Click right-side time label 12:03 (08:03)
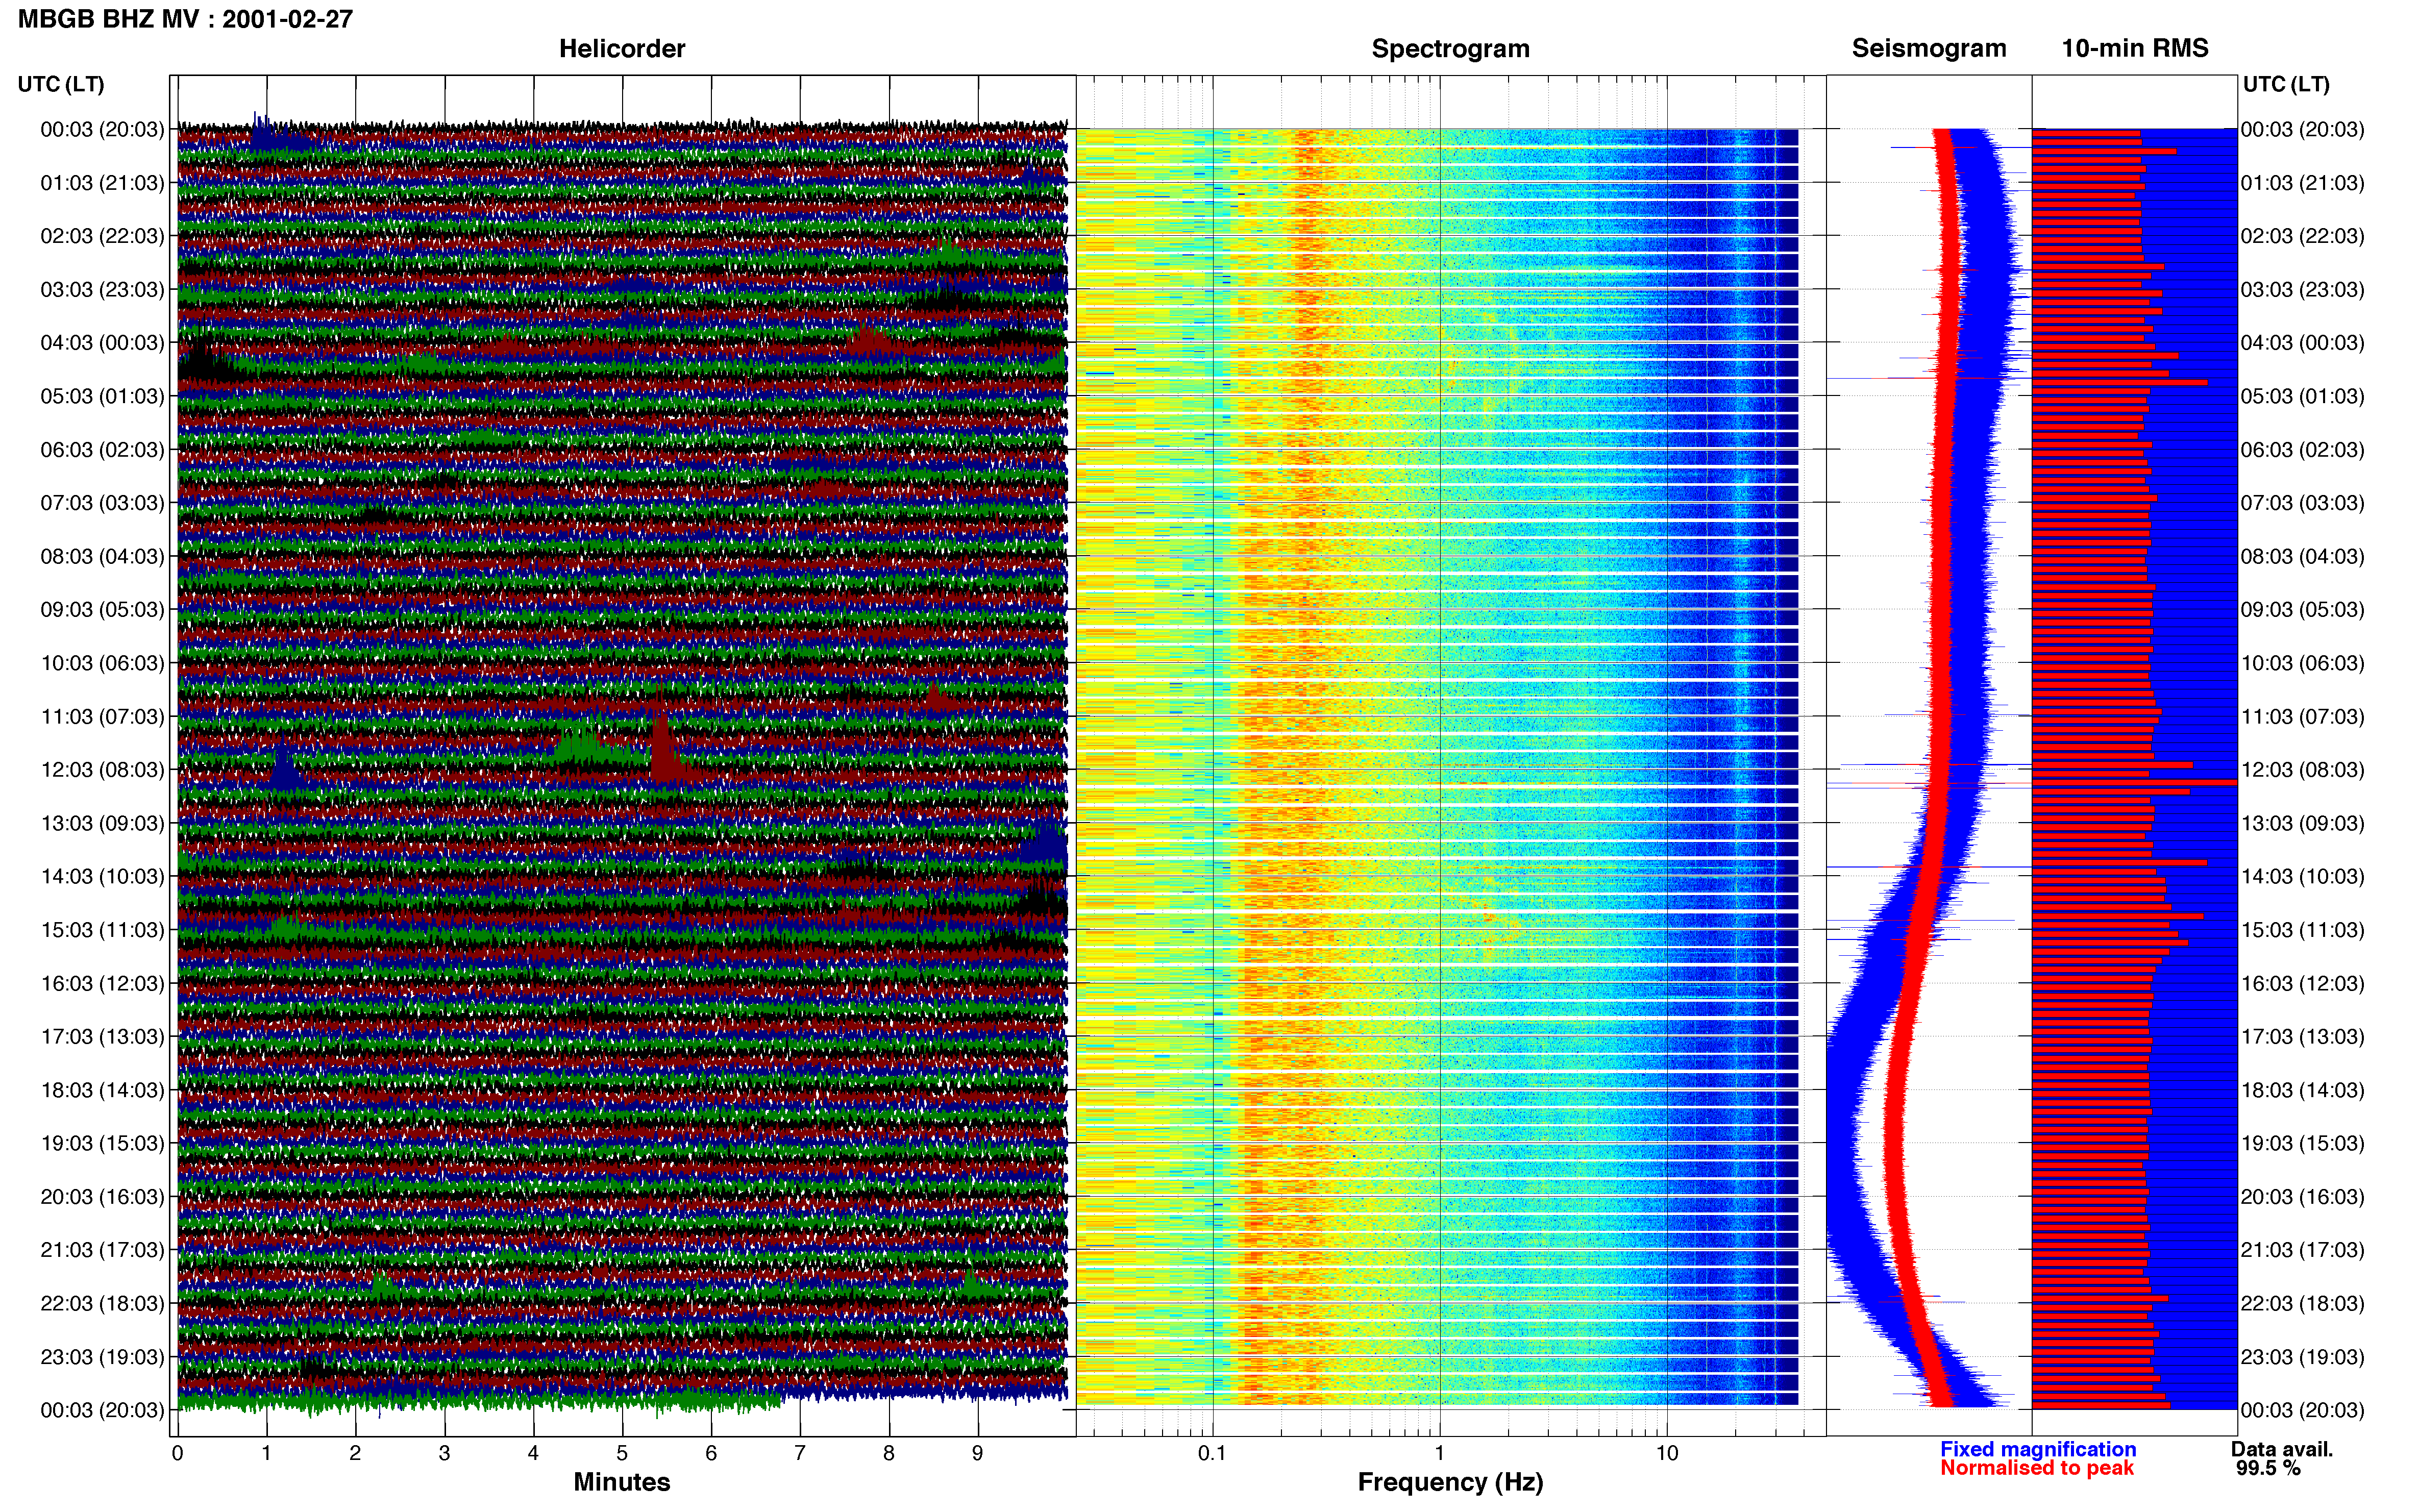The image size is (2419, 1512). (x=2302, y=770)
